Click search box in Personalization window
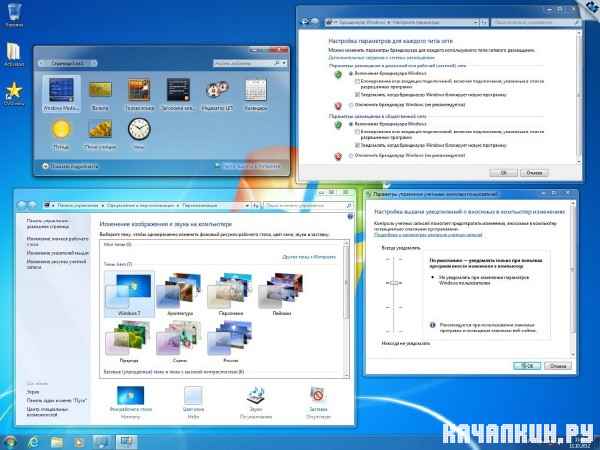The height and width of the screenshot is (450, 600). pos(308,205)
